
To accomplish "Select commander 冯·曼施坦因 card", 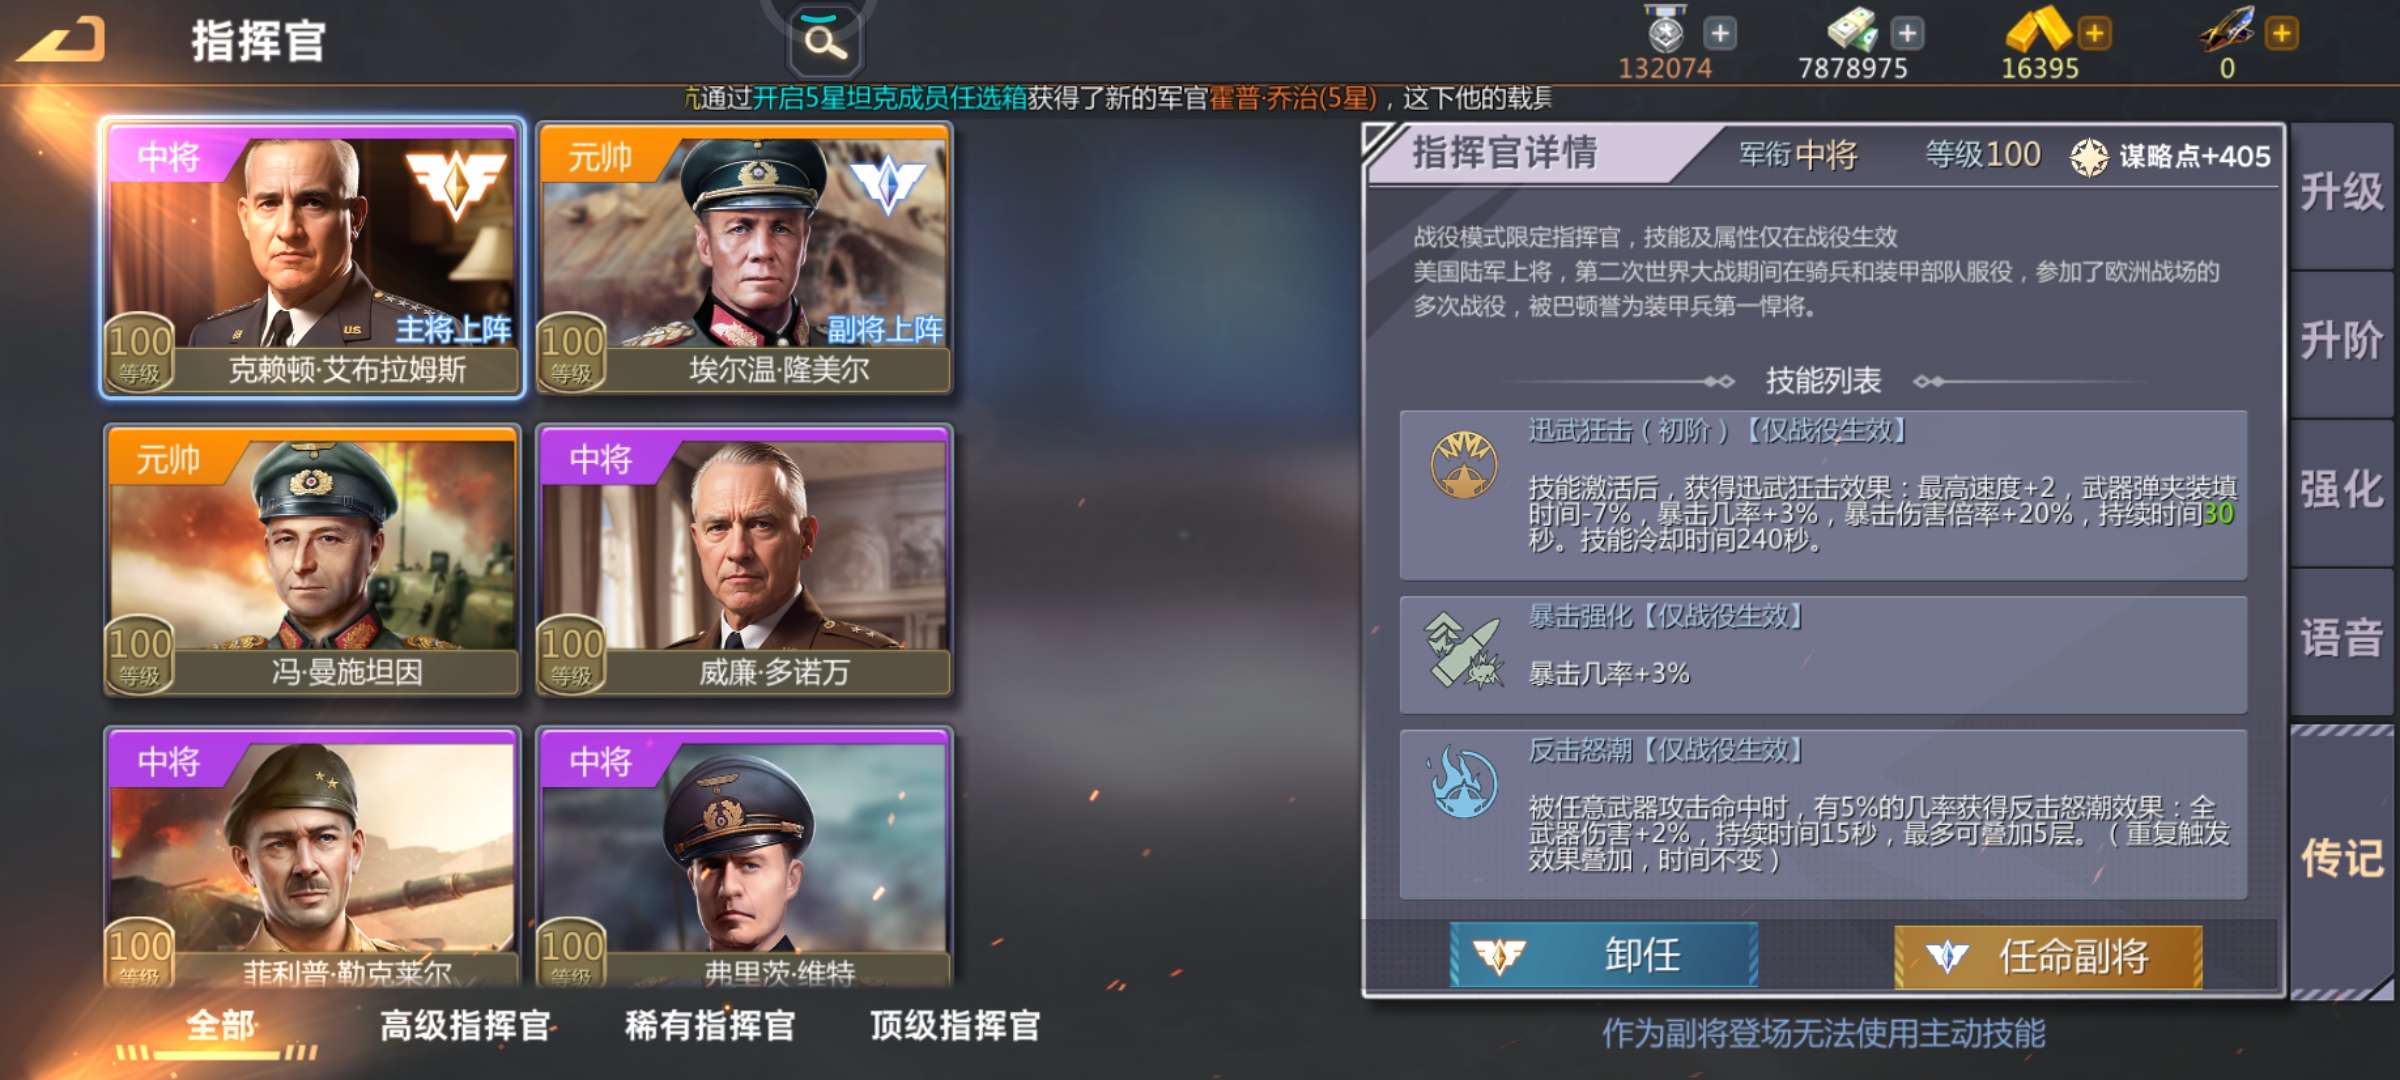I will coord(312,560).
